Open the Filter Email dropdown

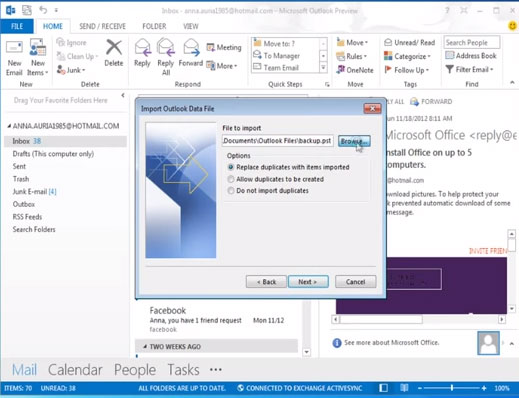tap(469, 69)
